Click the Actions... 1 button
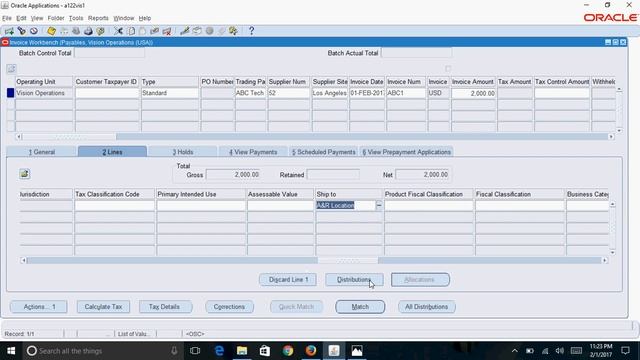 point(39,307)
